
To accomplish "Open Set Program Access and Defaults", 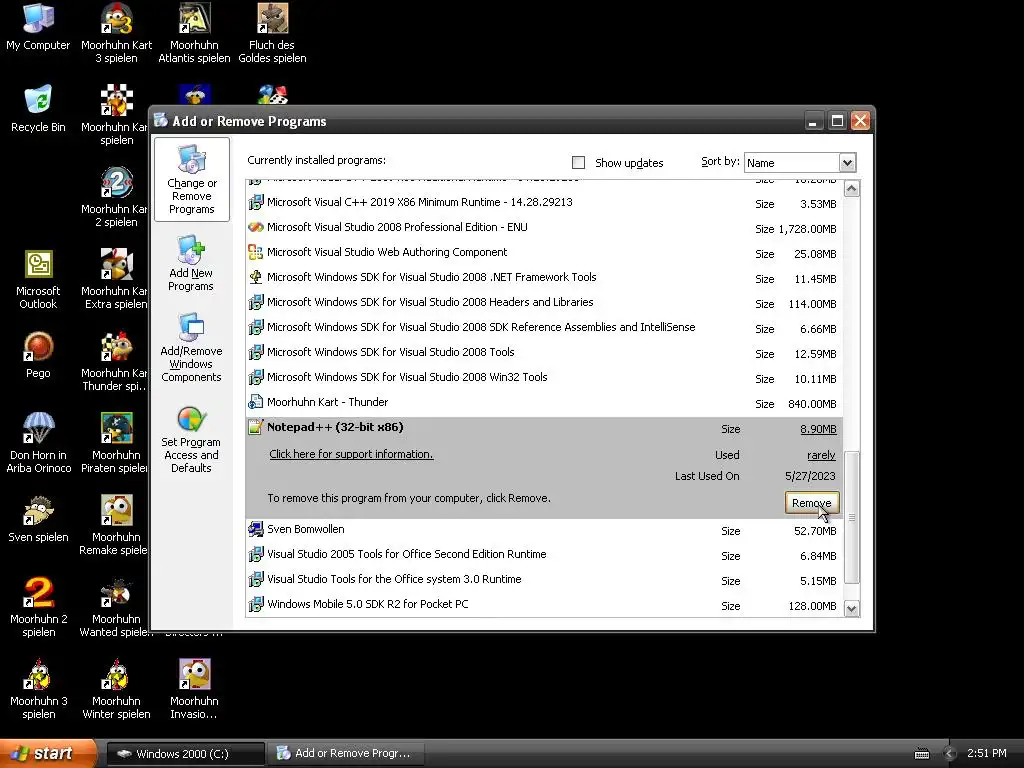I will click(x=191, y=440).
